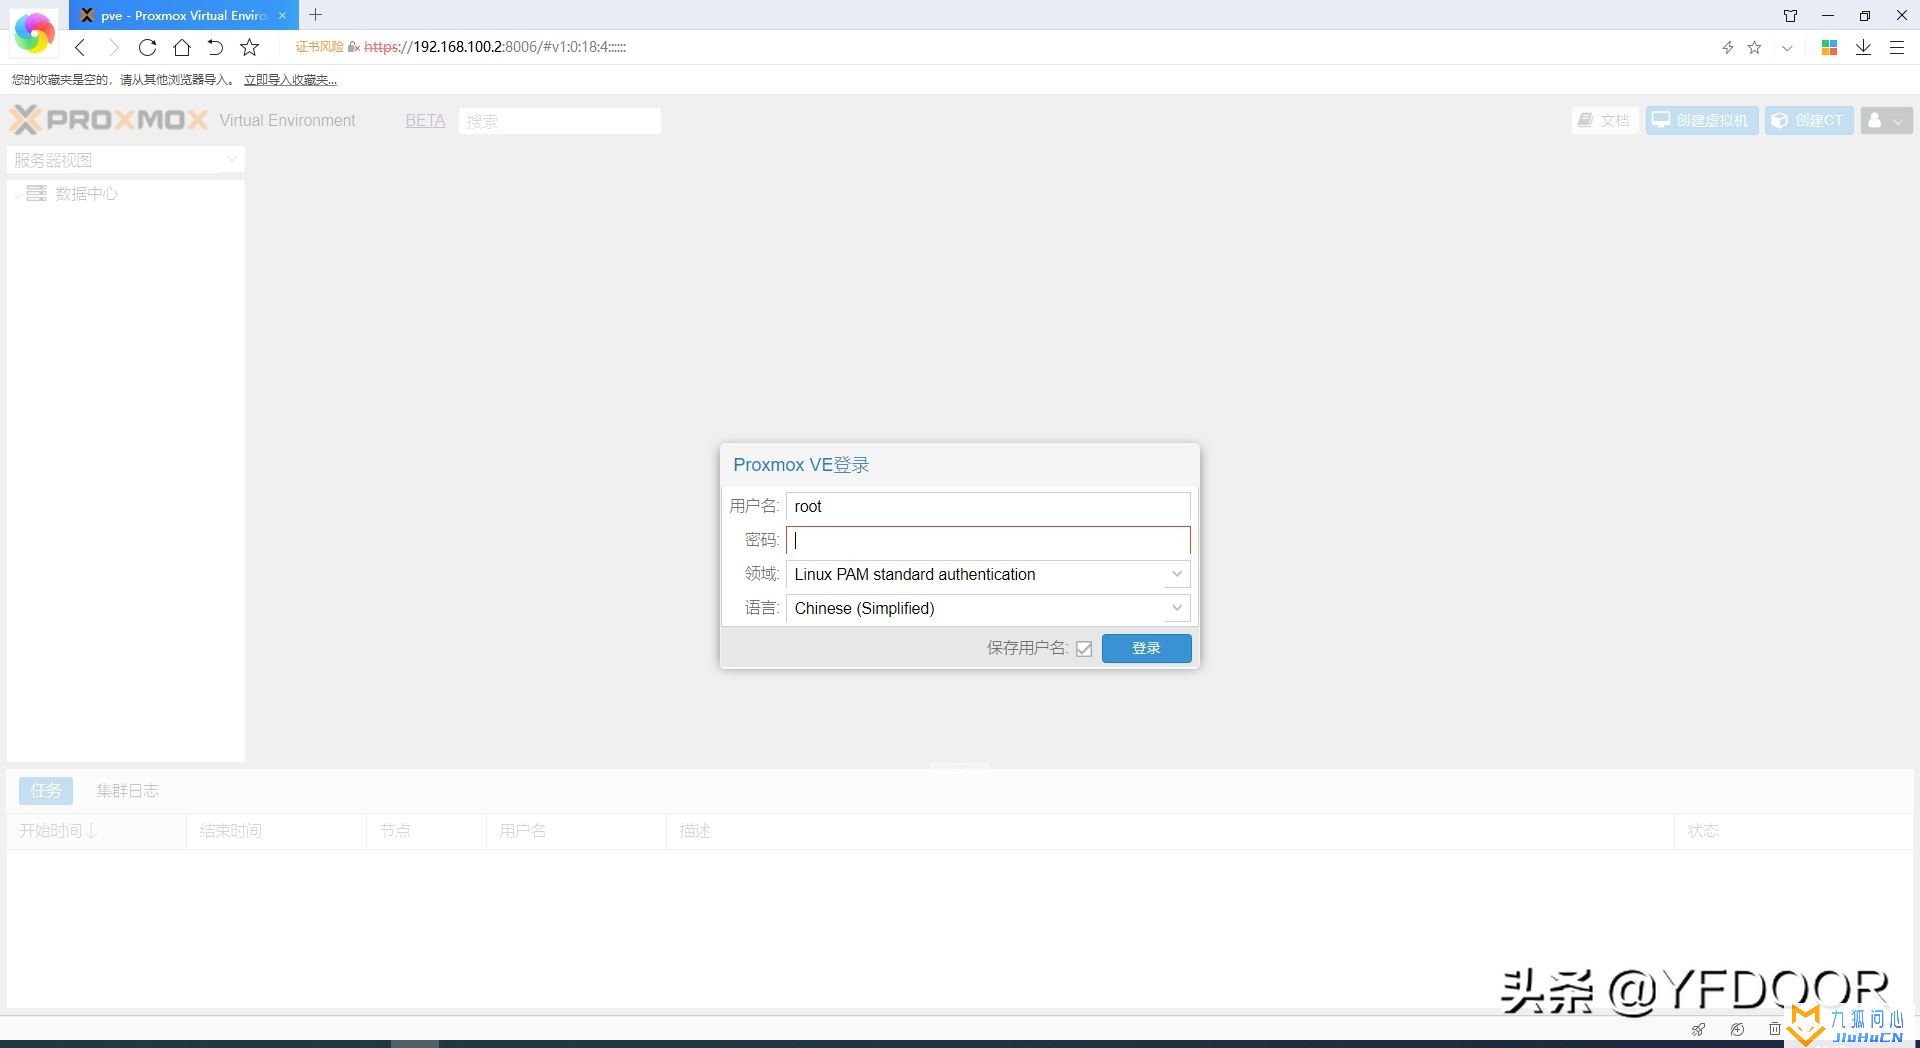Click the Description column header
Viewport: 1920px width, 1048px height.
pos(1170,831)
